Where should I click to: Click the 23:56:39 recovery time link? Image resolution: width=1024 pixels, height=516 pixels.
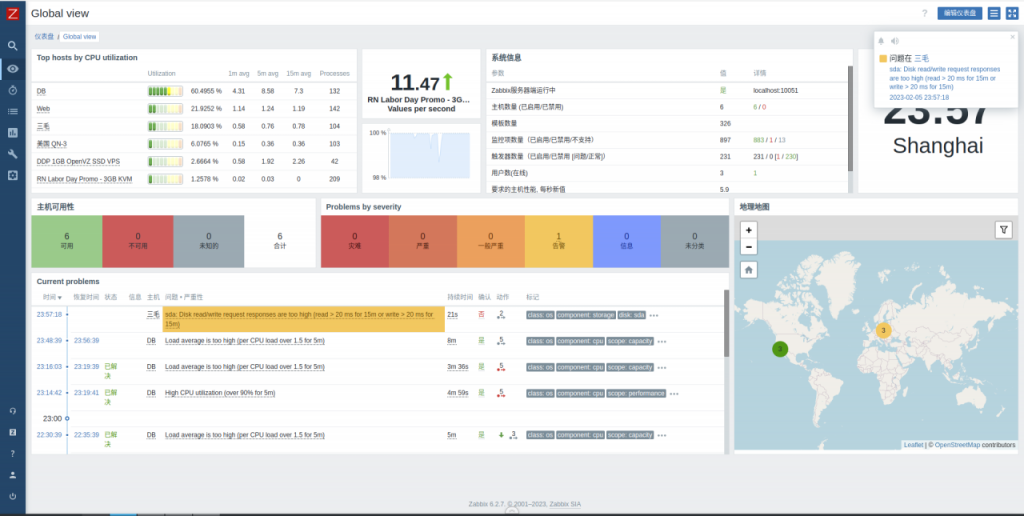[x=86, y=340]
